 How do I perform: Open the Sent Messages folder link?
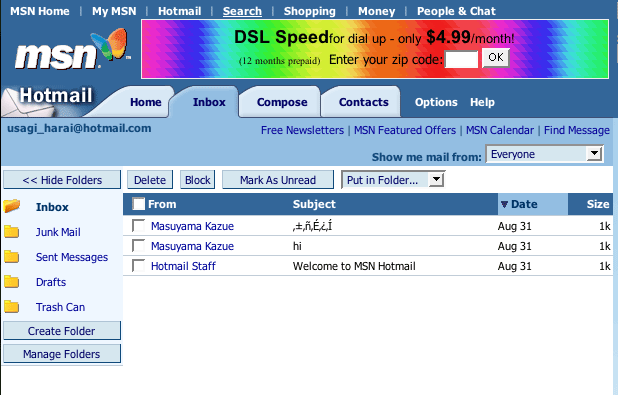(x=72, y=257)
